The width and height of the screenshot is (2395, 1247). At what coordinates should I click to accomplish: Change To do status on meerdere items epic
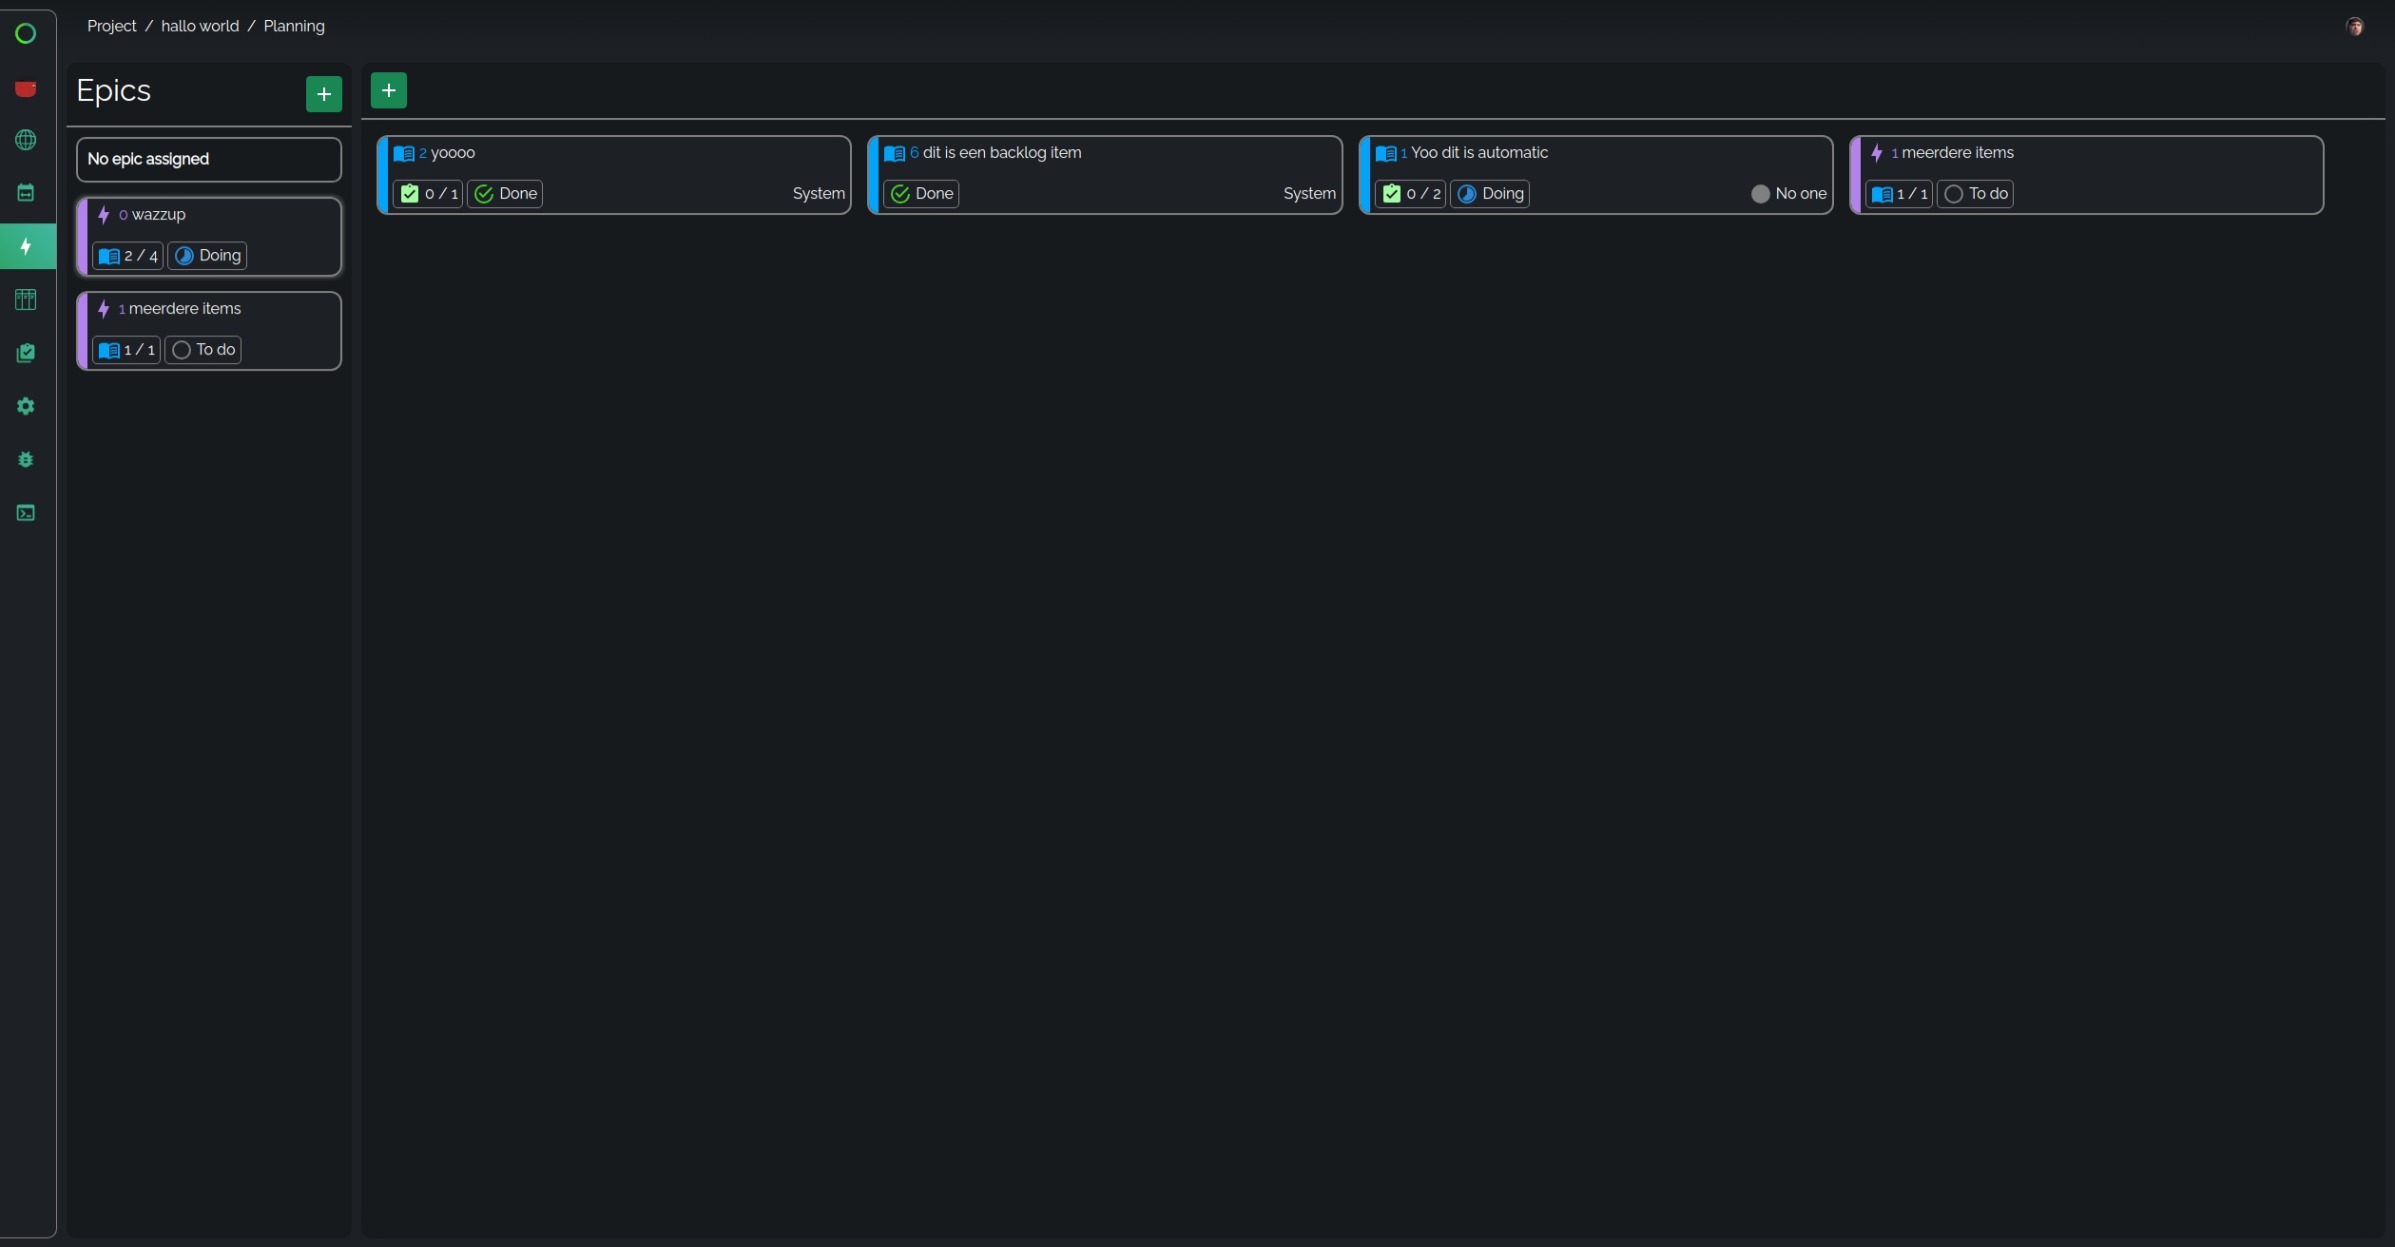(202, 350)
